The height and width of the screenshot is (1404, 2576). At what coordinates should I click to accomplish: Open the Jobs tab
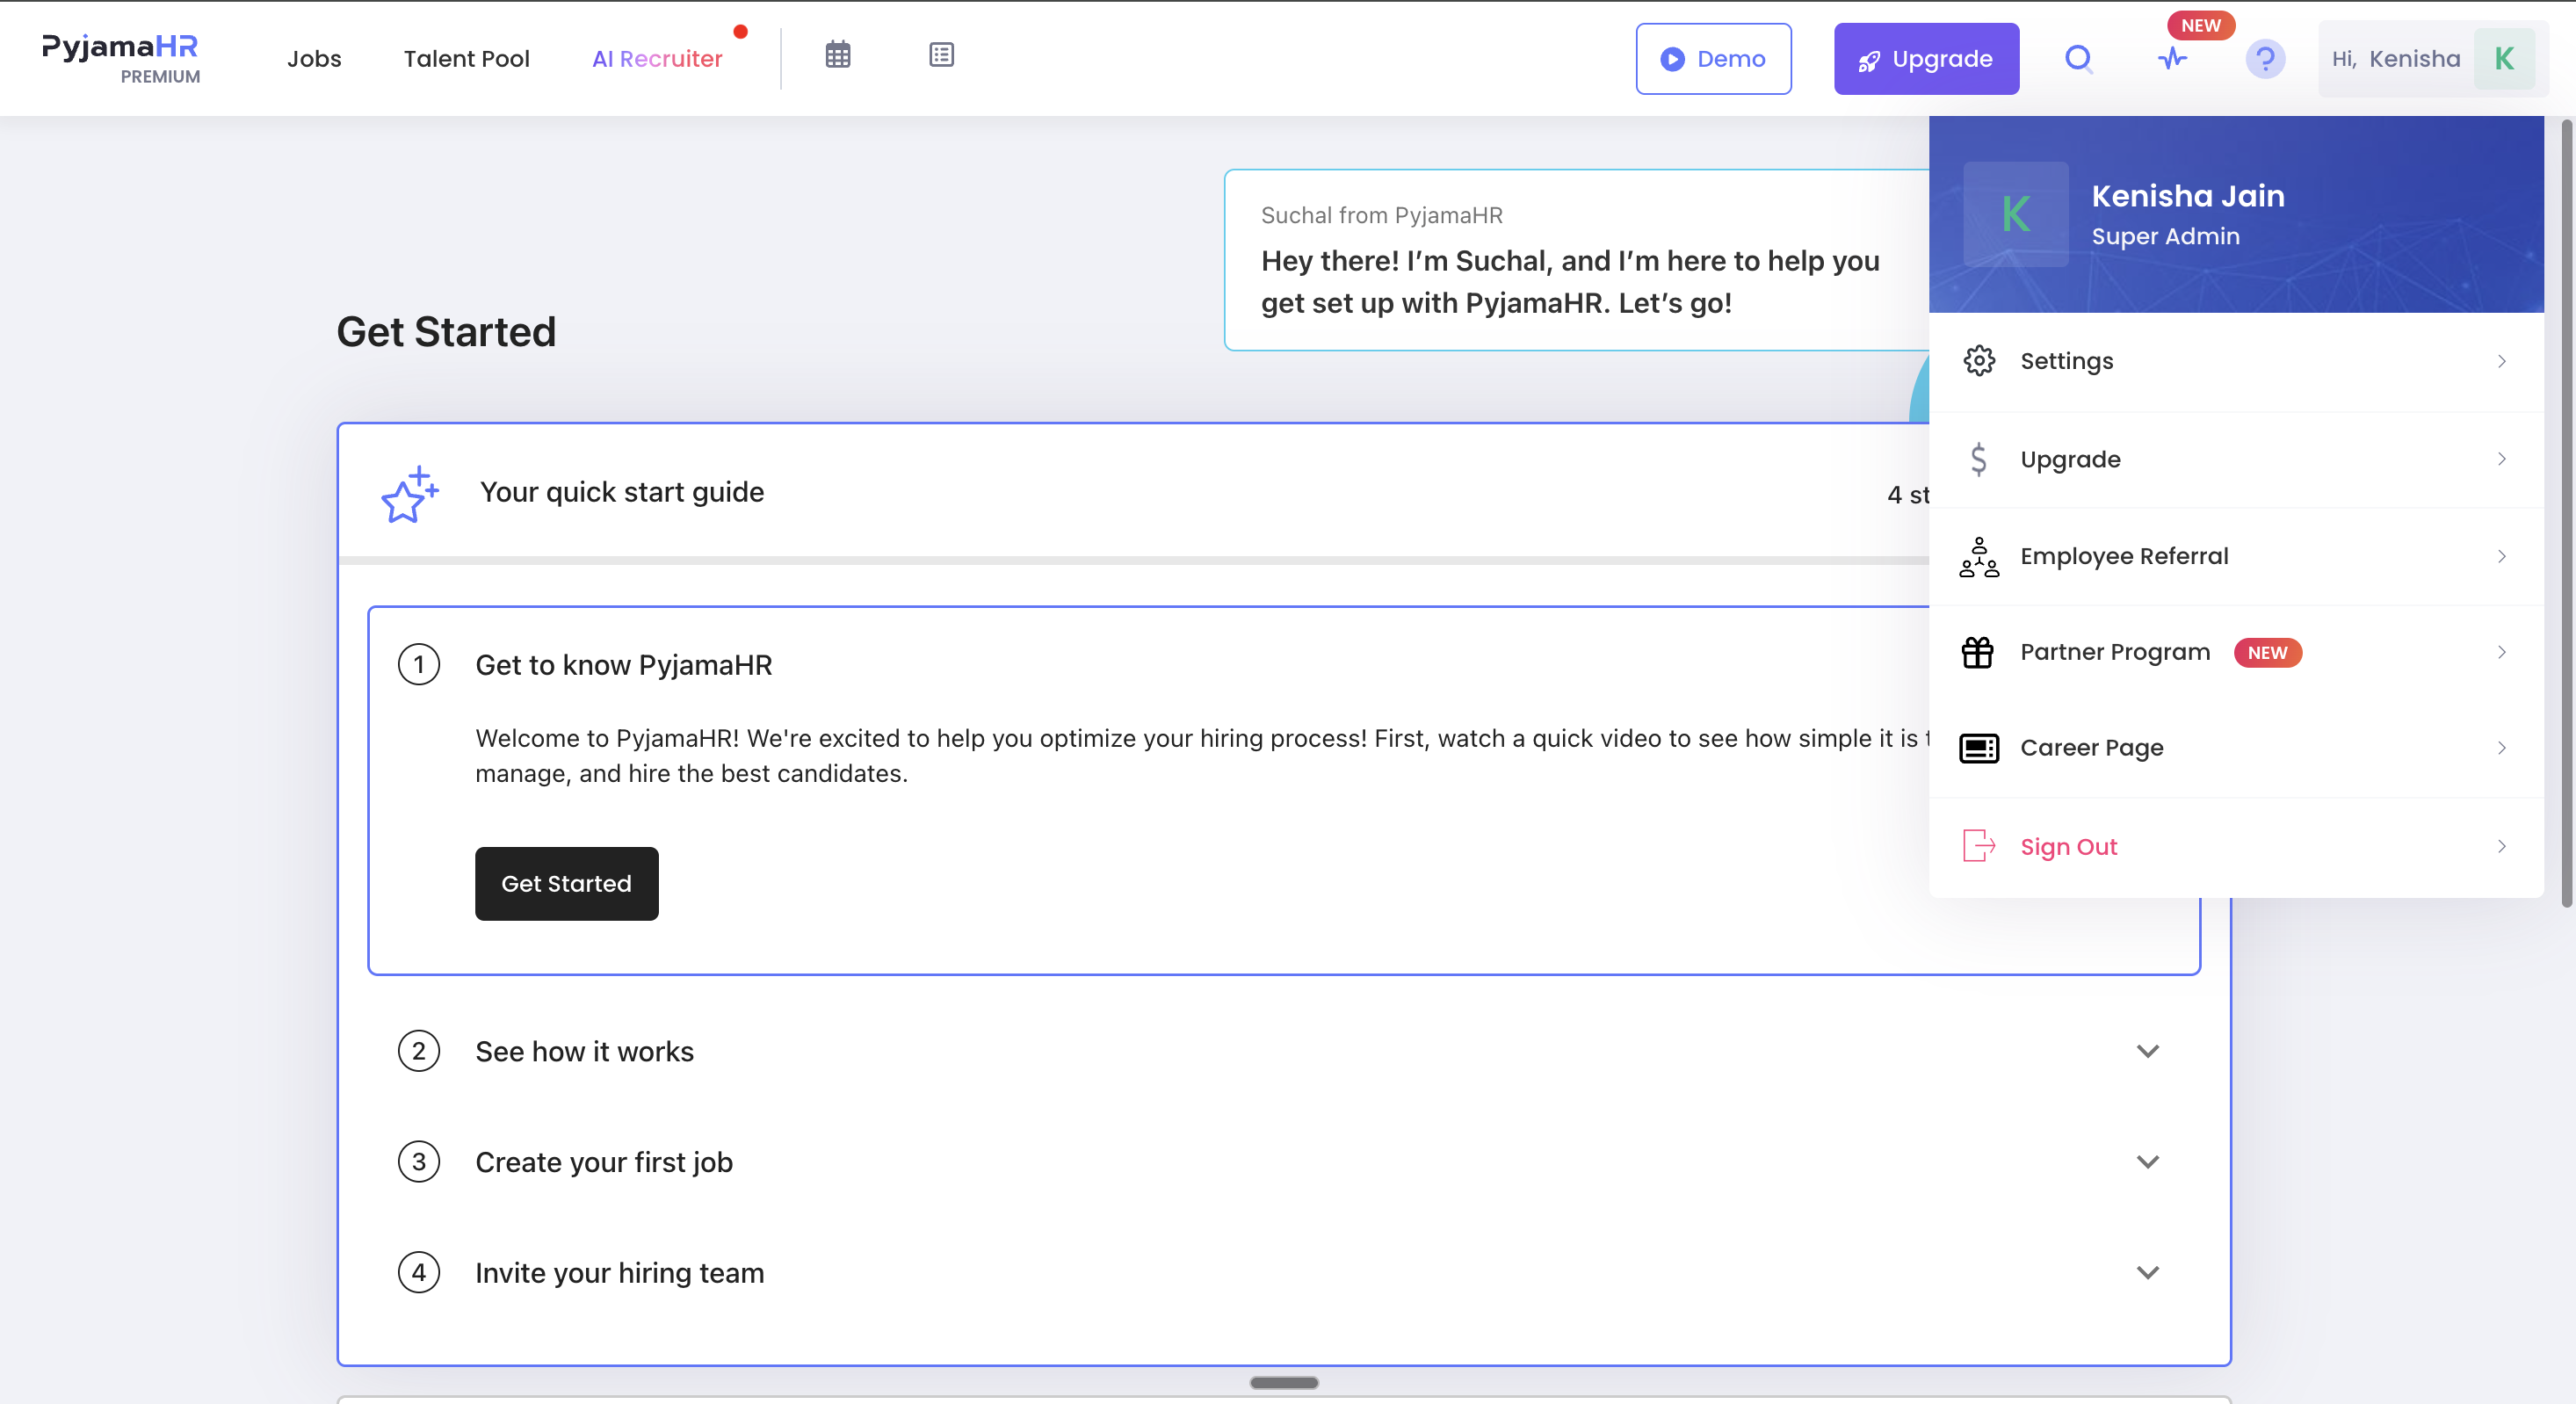tap(314, 59)
